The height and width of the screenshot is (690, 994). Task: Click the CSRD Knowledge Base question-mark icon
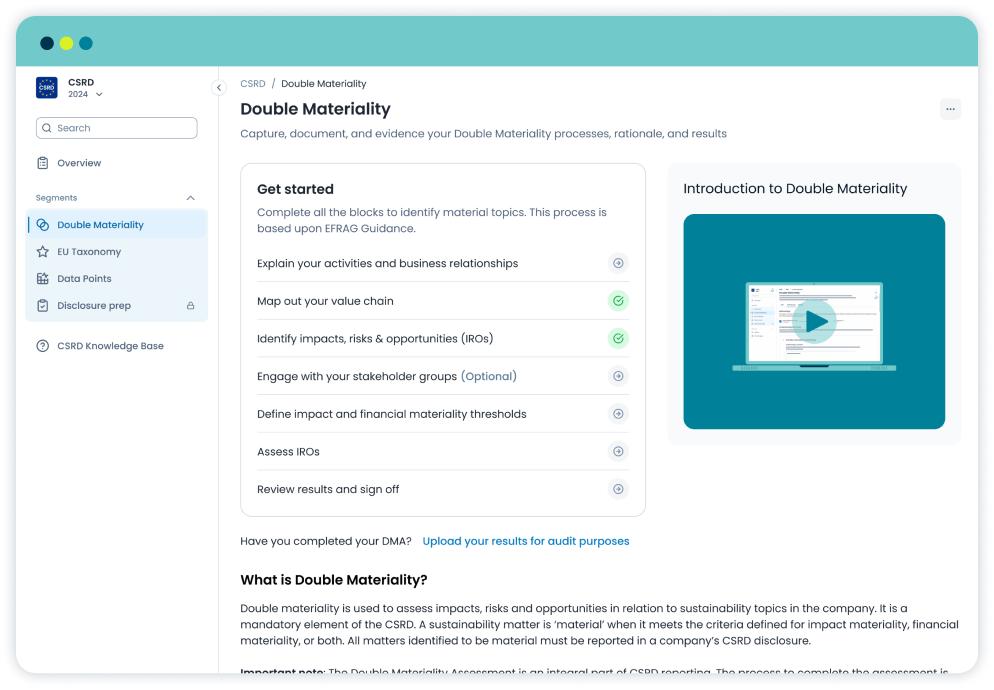(x=42, y=346)
